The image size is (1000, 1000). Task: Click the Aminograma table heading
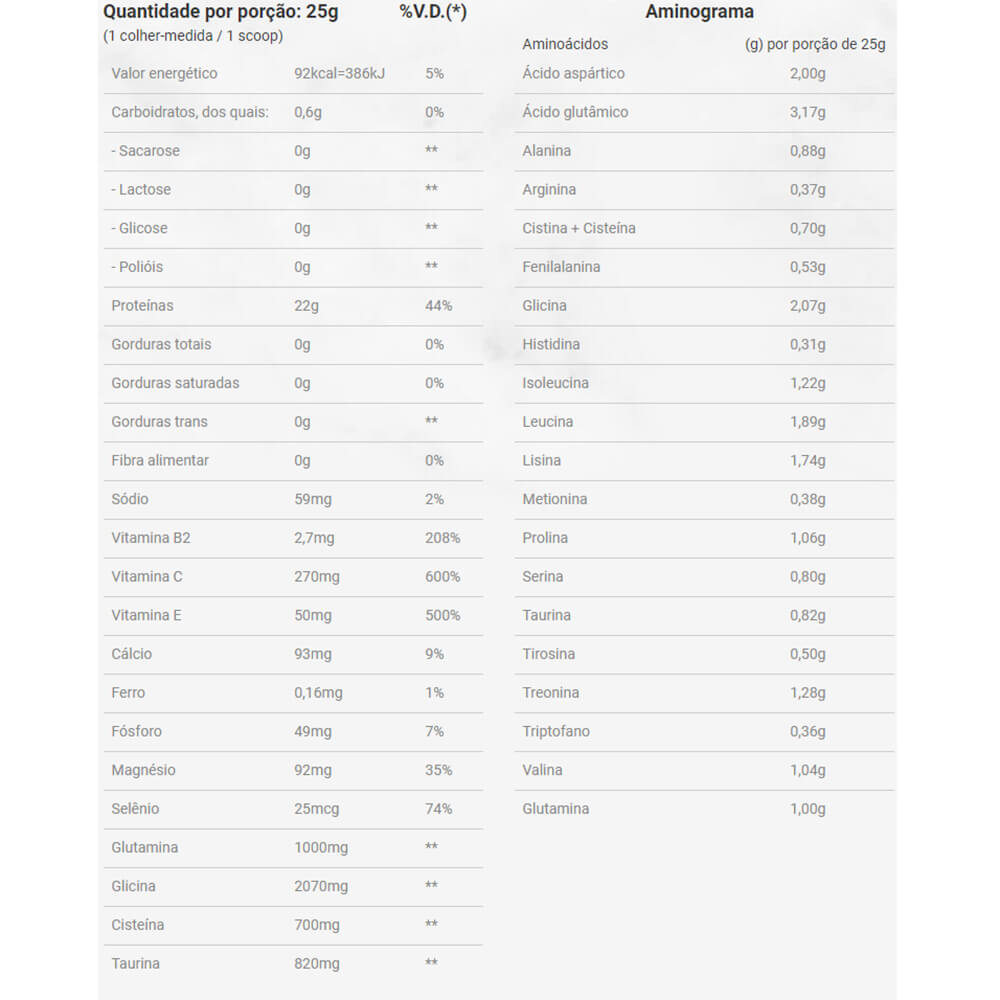coord(699,12)
